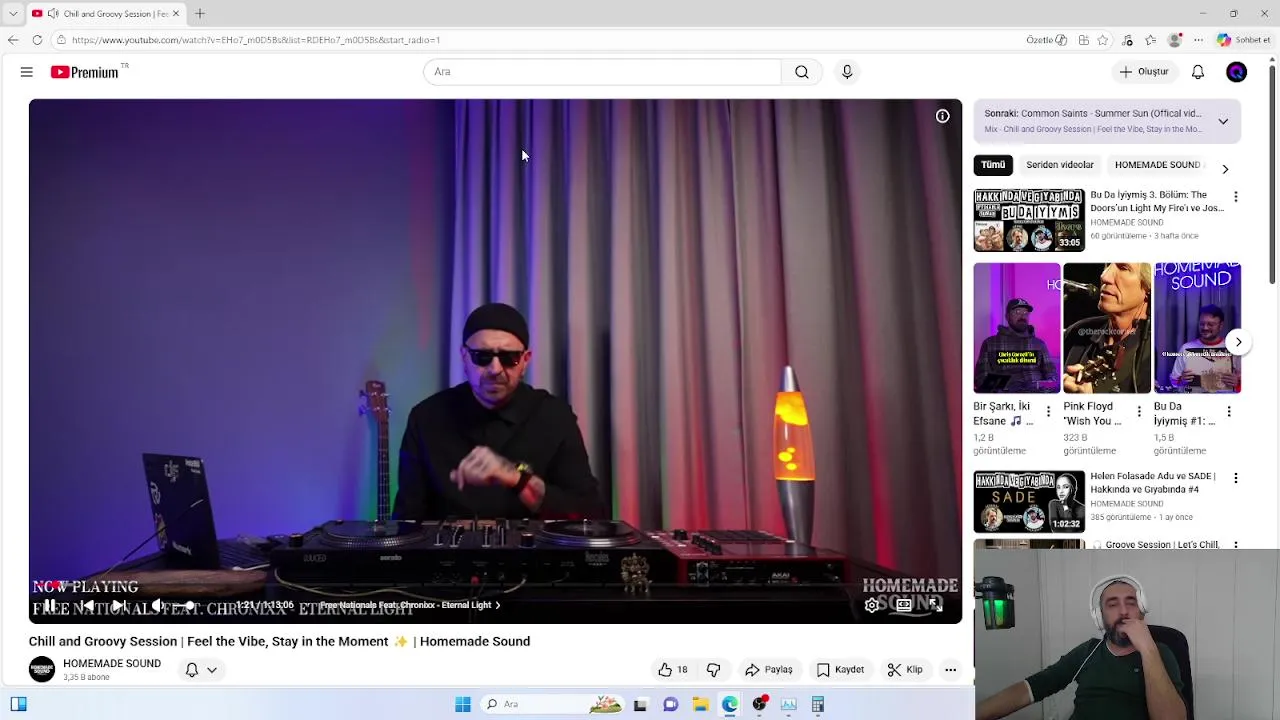Screen dimensions: 1280x720
Task: Skip to the previous video
Action: point(87,605)
